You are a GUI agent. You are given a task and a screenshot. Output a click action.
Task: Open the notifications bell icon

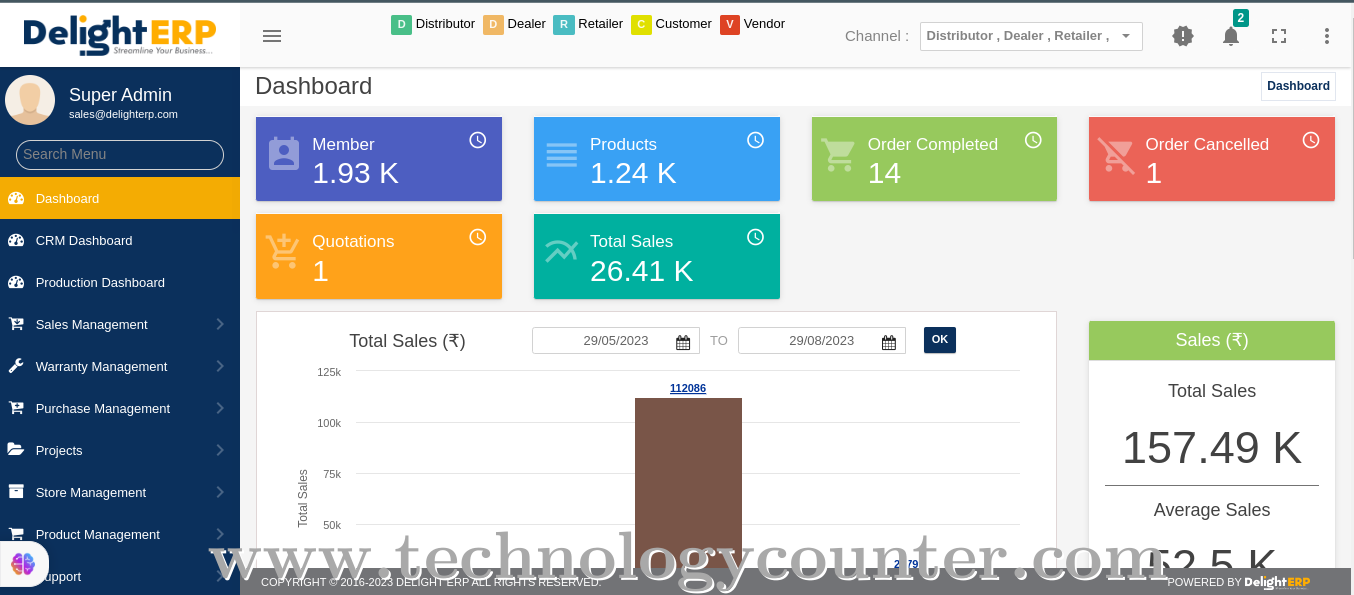point(1231,36)
